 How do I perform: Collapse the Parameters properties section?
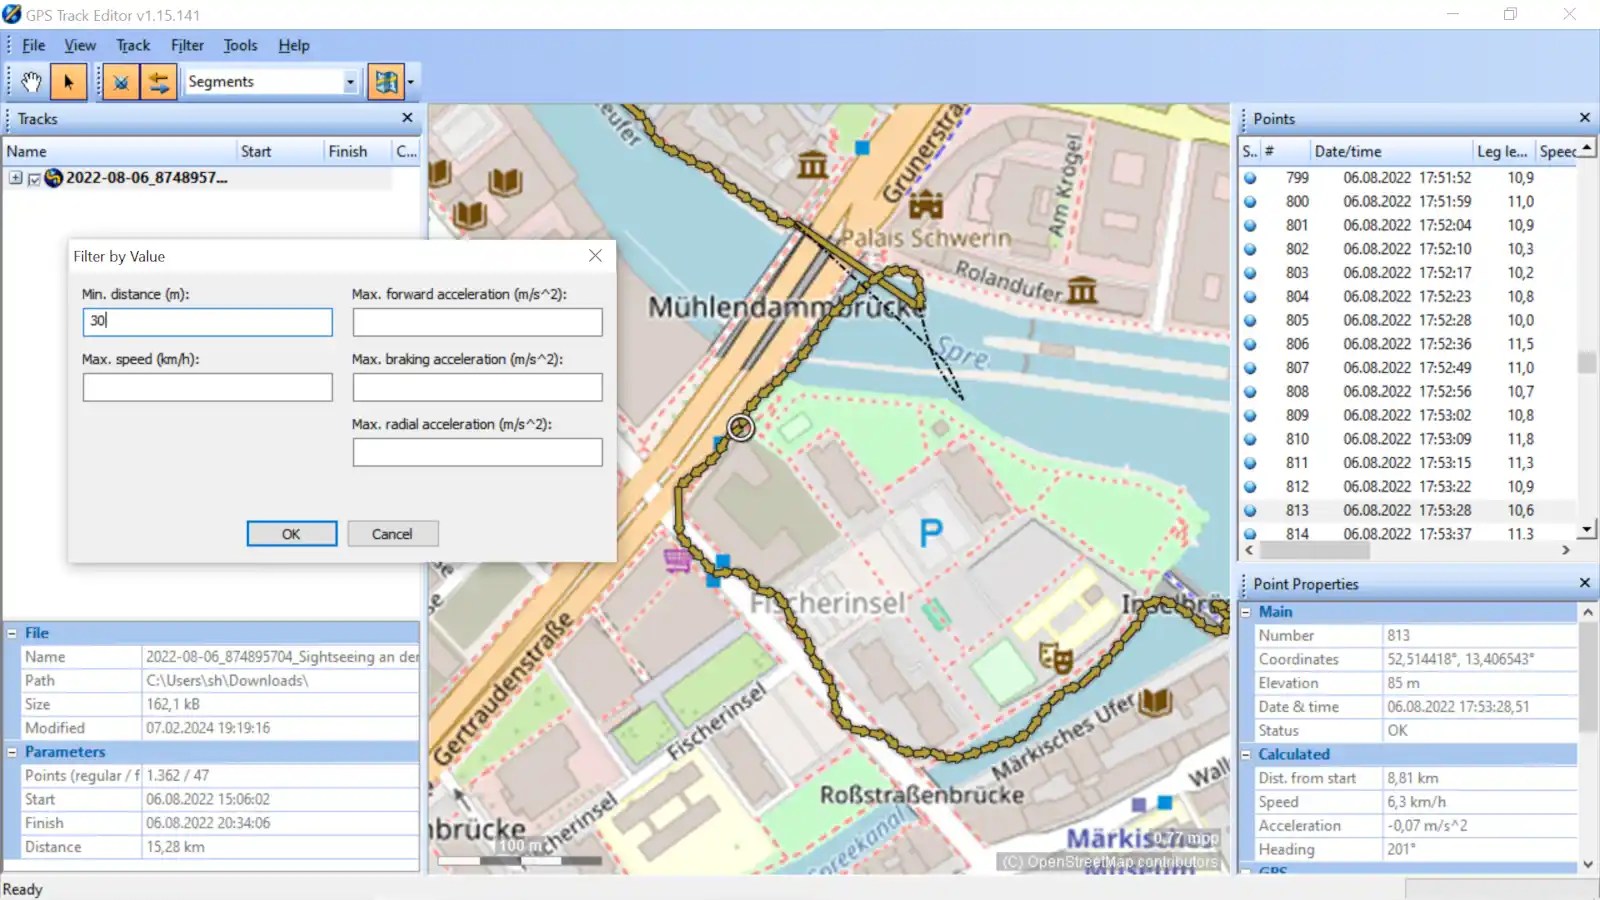coord(12,752)
